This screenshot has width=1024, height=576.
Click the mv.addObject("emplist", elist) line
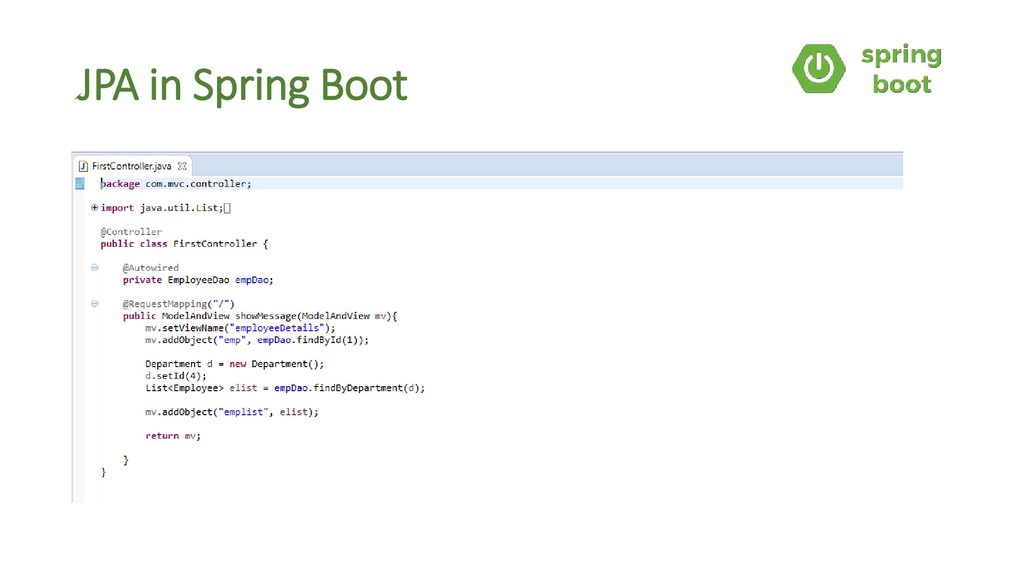(232, 412)
